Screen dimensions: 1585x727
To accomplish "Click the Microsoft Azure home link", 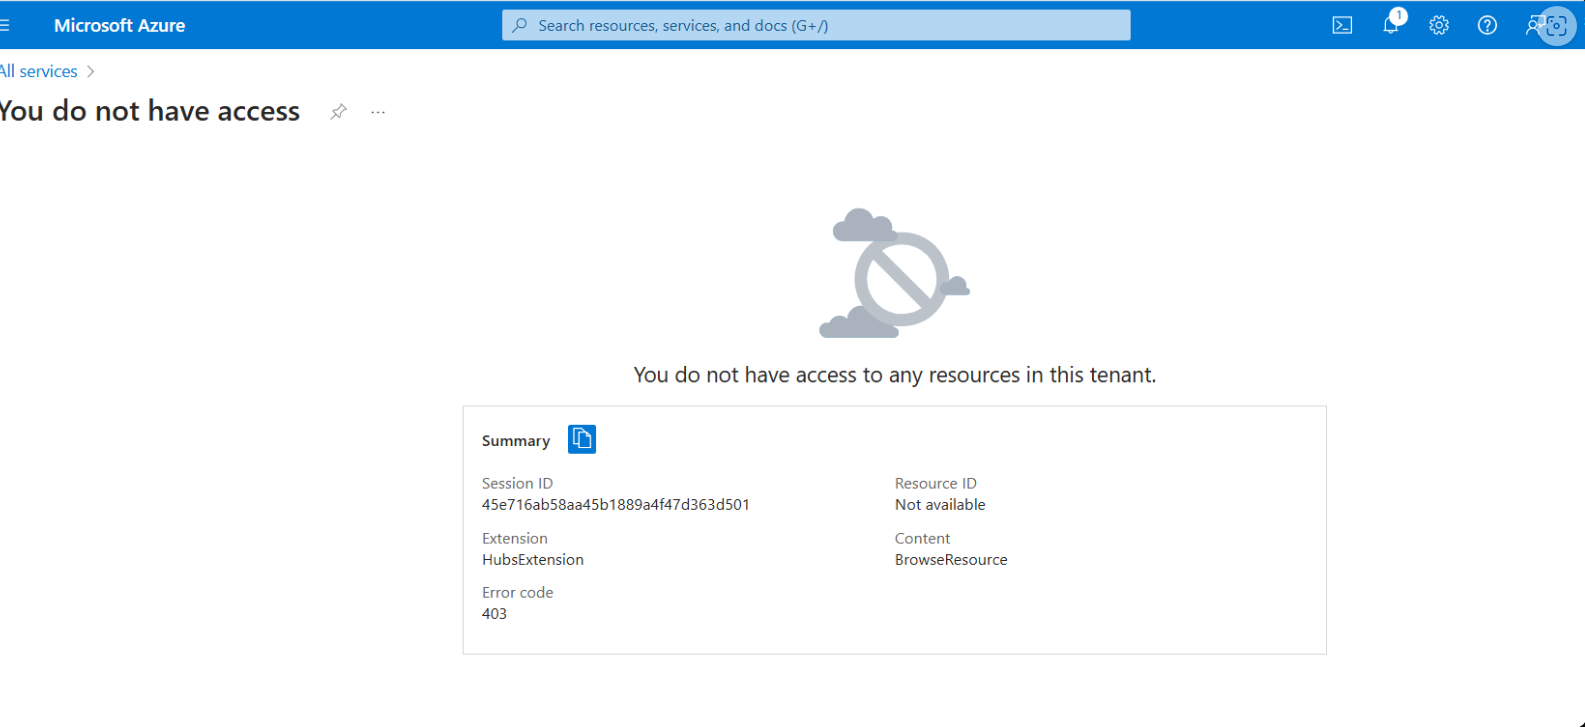I will coord(120,26).
